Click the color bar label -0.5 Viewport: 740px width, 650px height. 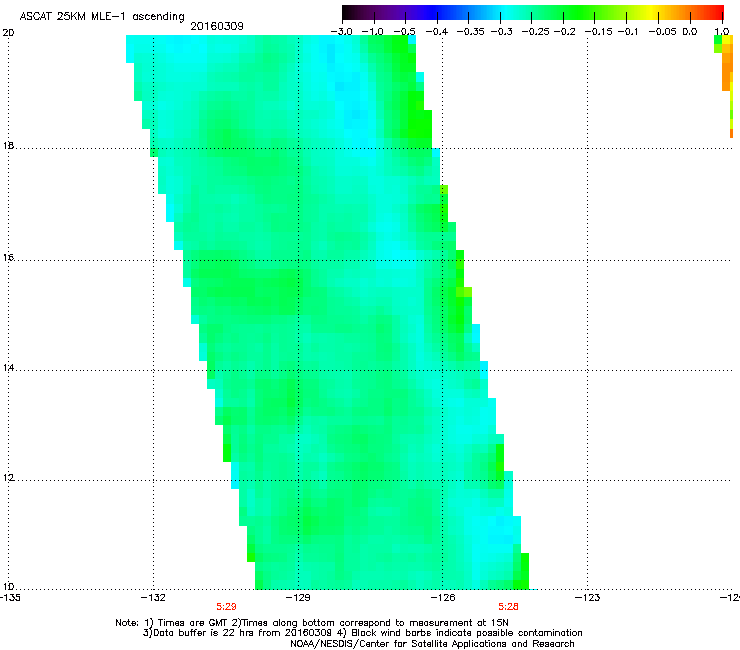pos(405,32)
